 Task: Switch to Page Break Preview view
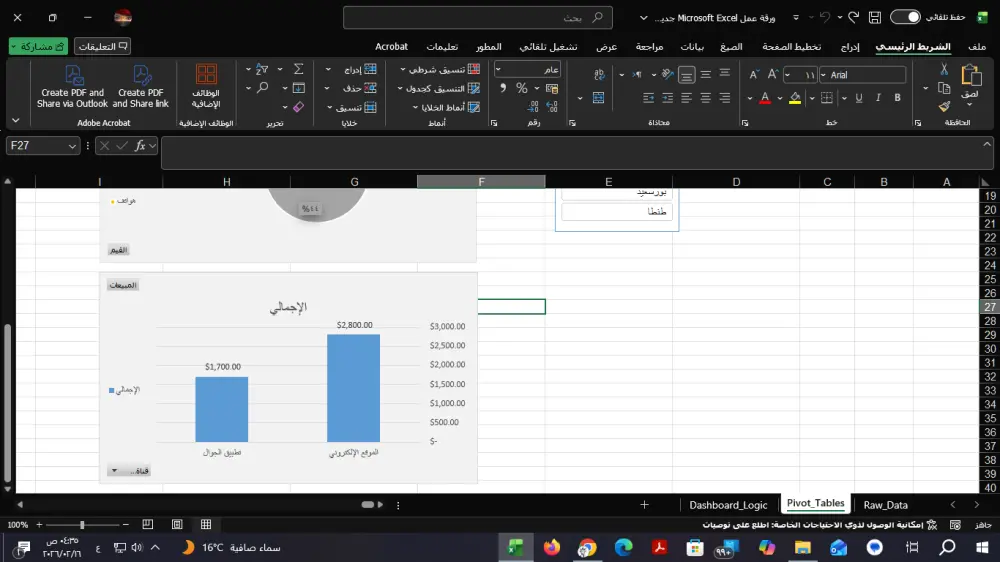(148, 524)
